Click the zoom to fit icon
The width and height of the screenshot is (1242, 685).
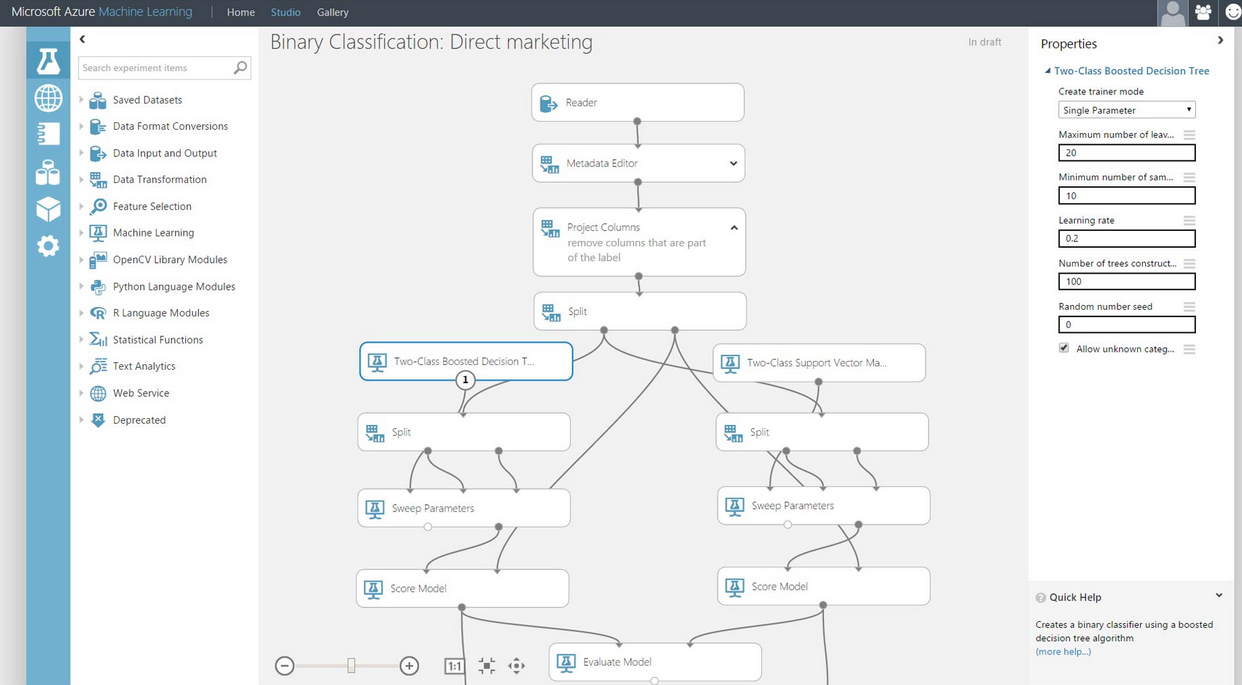point(486,666)
